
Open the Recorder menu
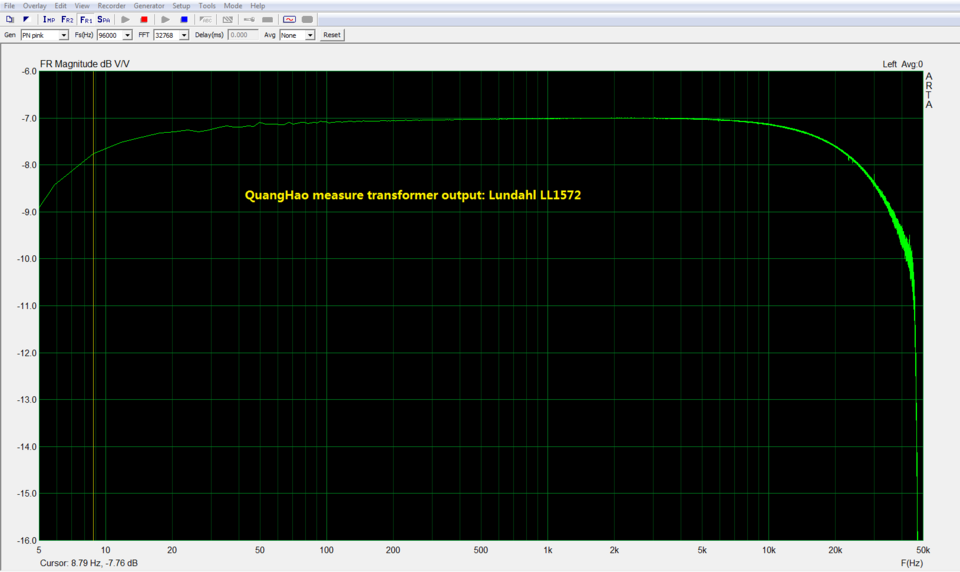[x=111, y=6]
